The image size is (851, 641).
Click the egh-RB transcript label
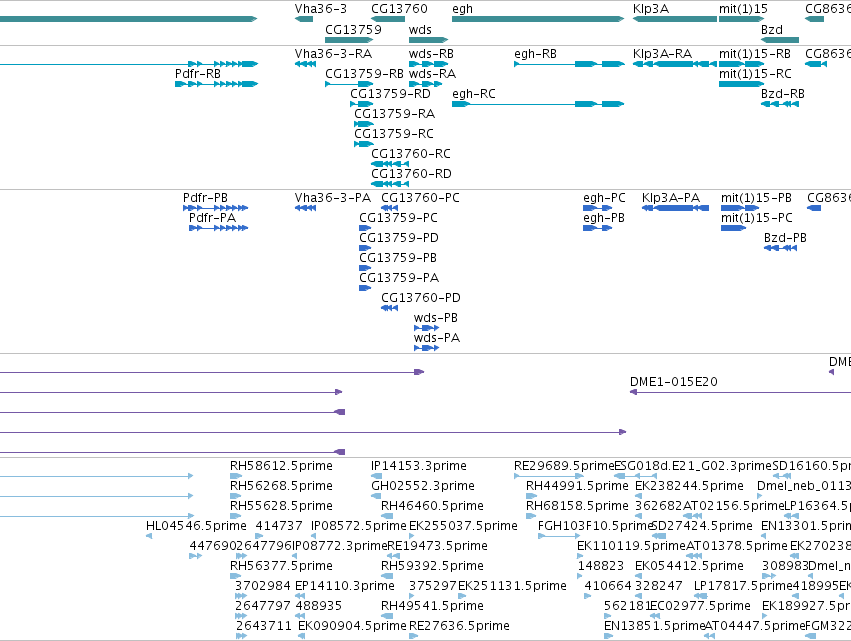click(x=535, y=54)
